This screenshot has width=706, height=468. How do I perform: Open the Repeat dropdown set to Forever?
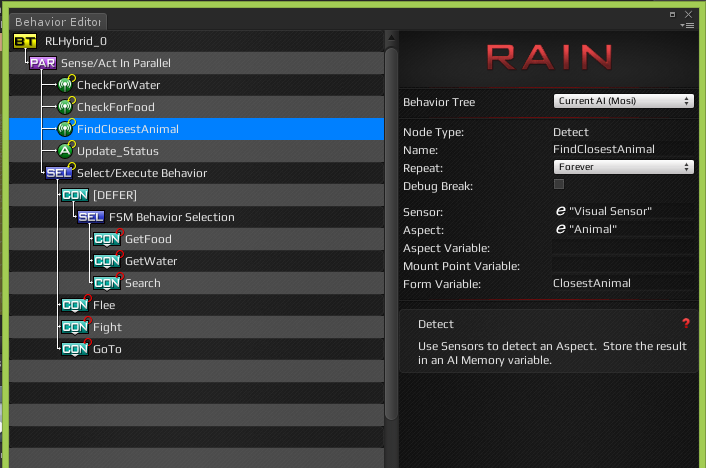pyautogui.click(x=623, y=167)
